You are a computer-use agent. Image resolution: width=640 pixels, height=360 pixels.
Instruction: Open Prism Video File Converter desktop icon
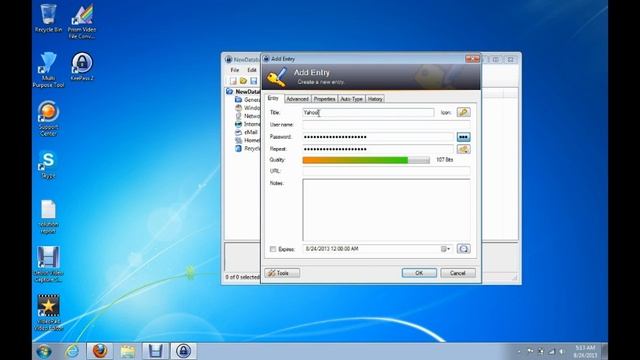point(82,21)
